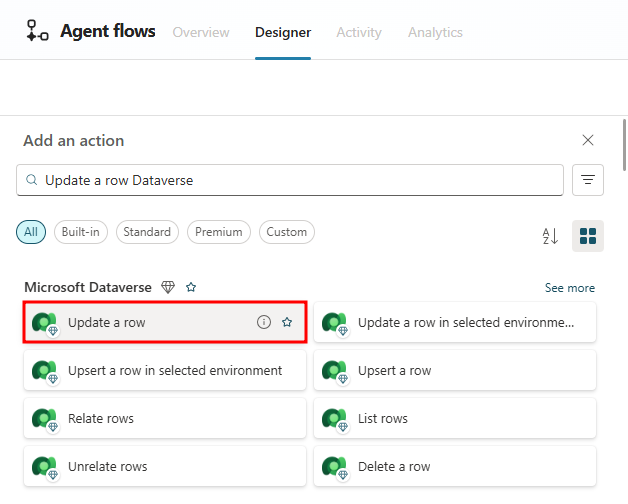Filter by Premium connectors
Viewport: 628px width, 504px height.
coord(219,232)
